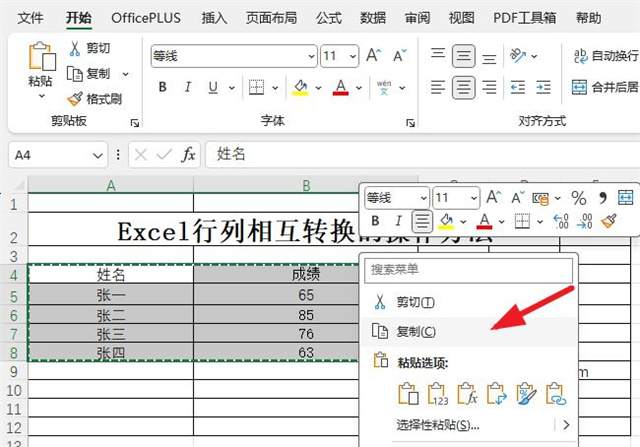Open the clipboard group dialog launcher
The height and width of the screenshot is (447, 640).
[x=134, y=123]
